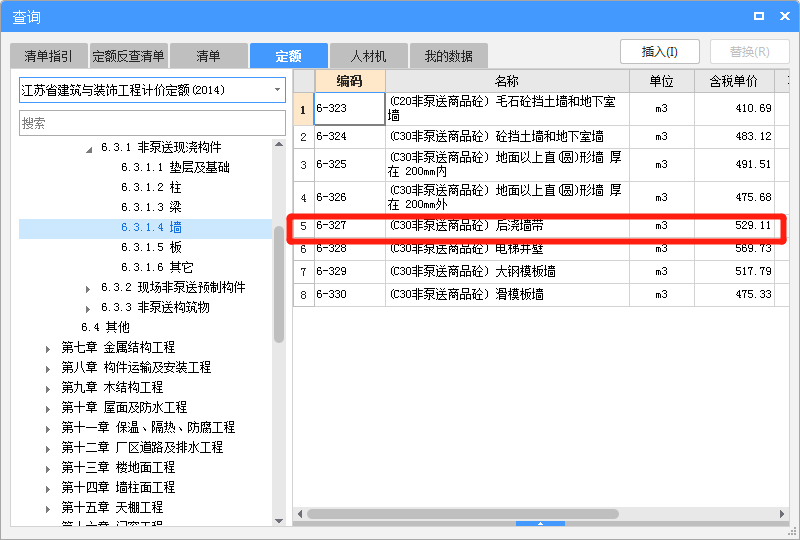Click the 砼挡土墙和地下室墙 name cell

[507, 136]
